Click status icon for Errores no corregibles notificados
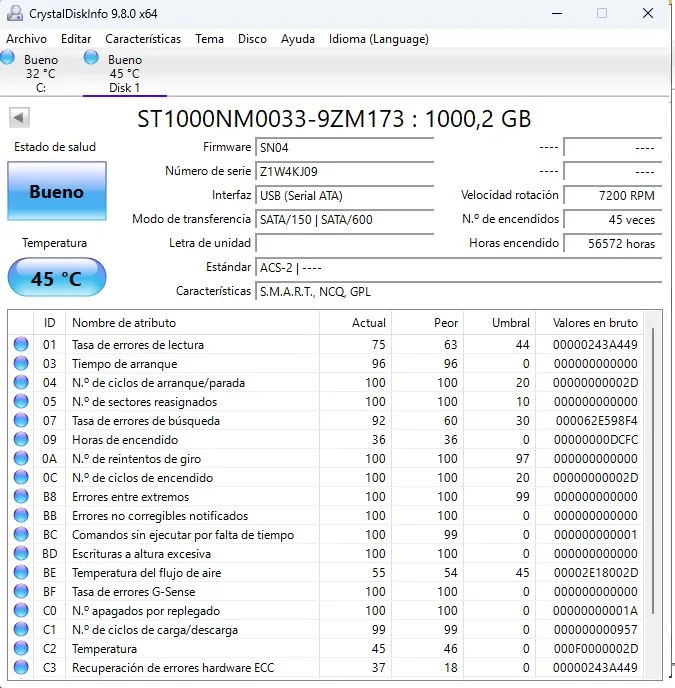675x688 pixels. click(x=21, y=516)
